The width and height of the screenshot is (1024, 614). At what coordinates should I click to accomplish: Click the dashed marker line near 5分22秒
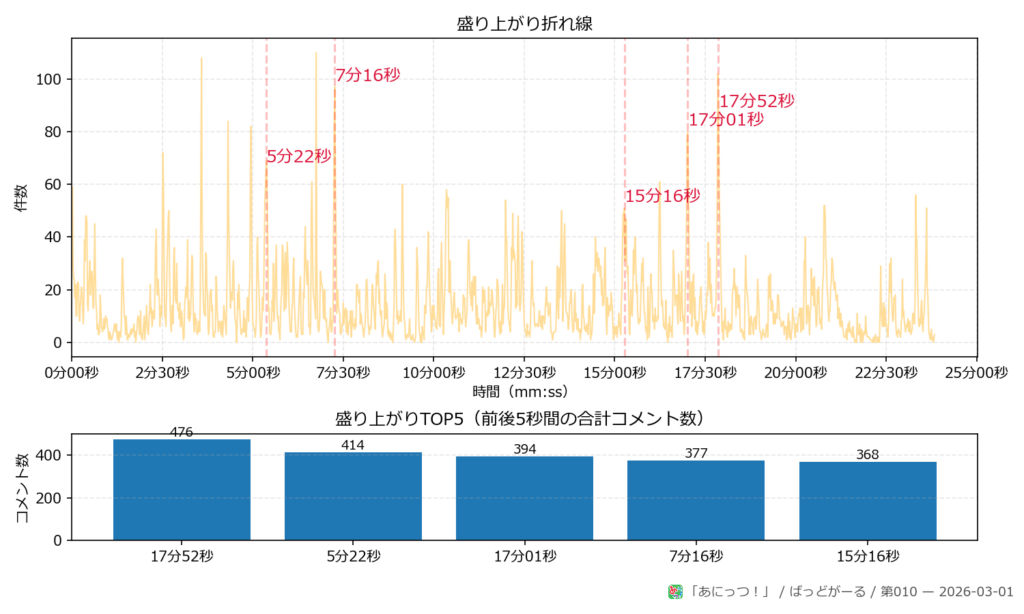[266, 200]
